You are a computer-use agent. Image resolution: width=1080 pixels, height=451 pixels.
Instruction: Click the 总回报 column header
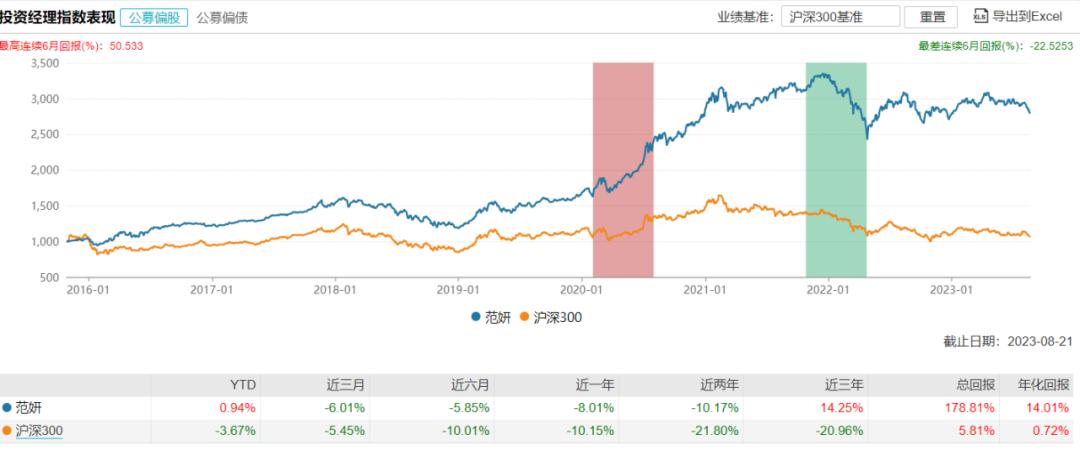pos(967,385)
